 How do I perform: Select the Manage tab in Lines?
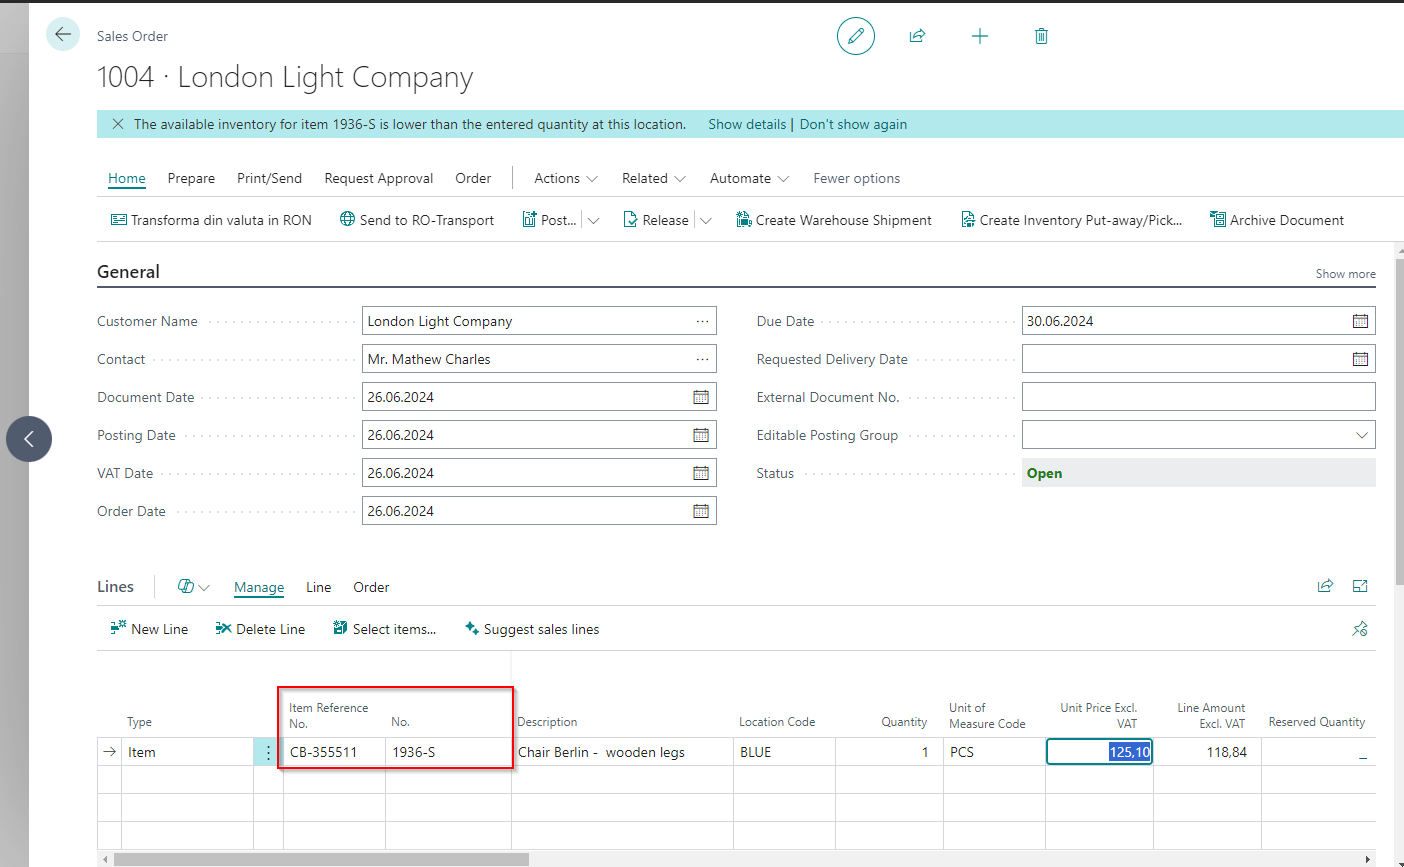[259, 587]
